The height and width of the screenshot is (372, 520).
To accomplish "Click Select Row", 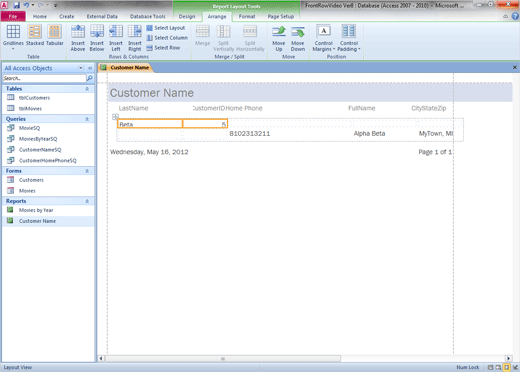I will [163, 48].
